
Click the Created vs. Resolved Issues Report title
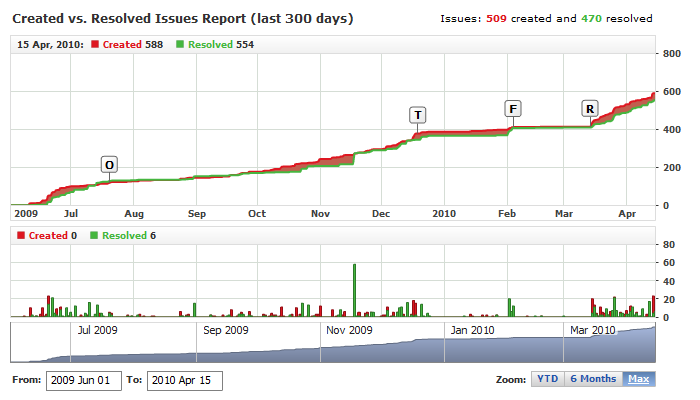[x=182, y=18]
